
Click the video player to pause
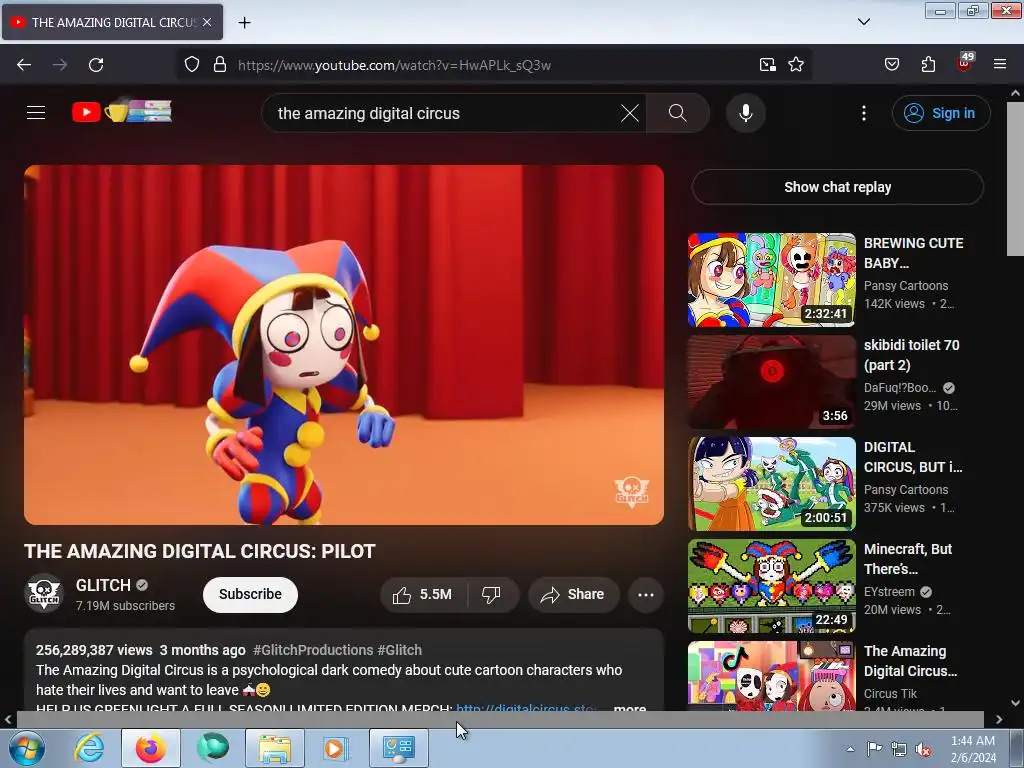coord(344,345)
